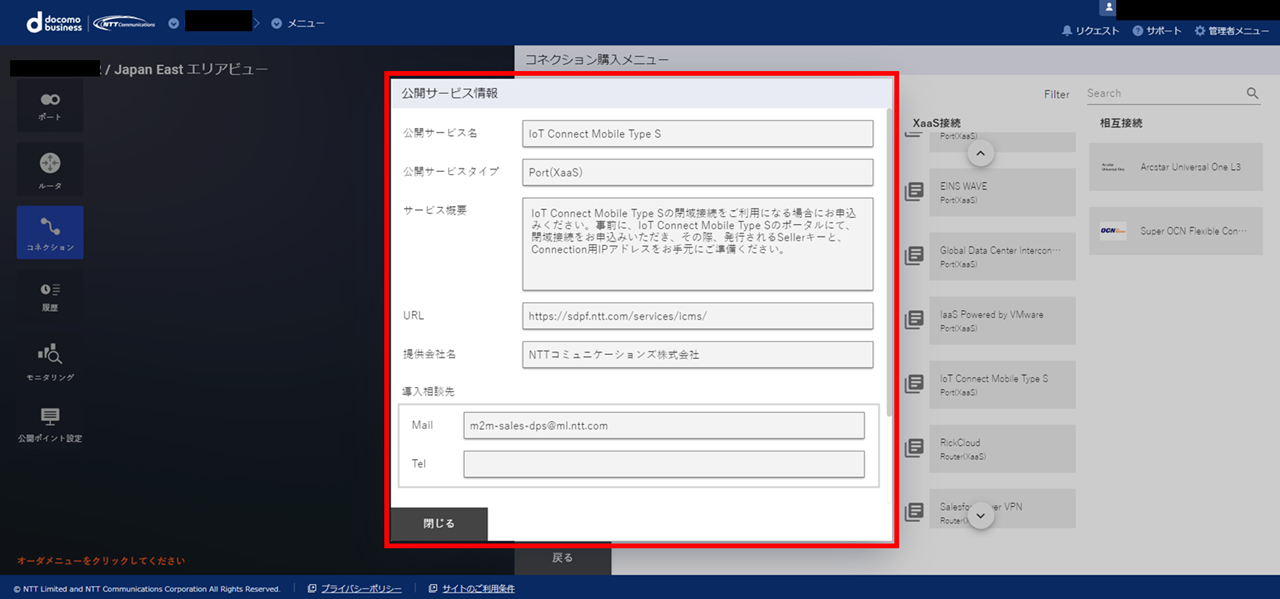Open the 履歴 history icon

(50, 296)
